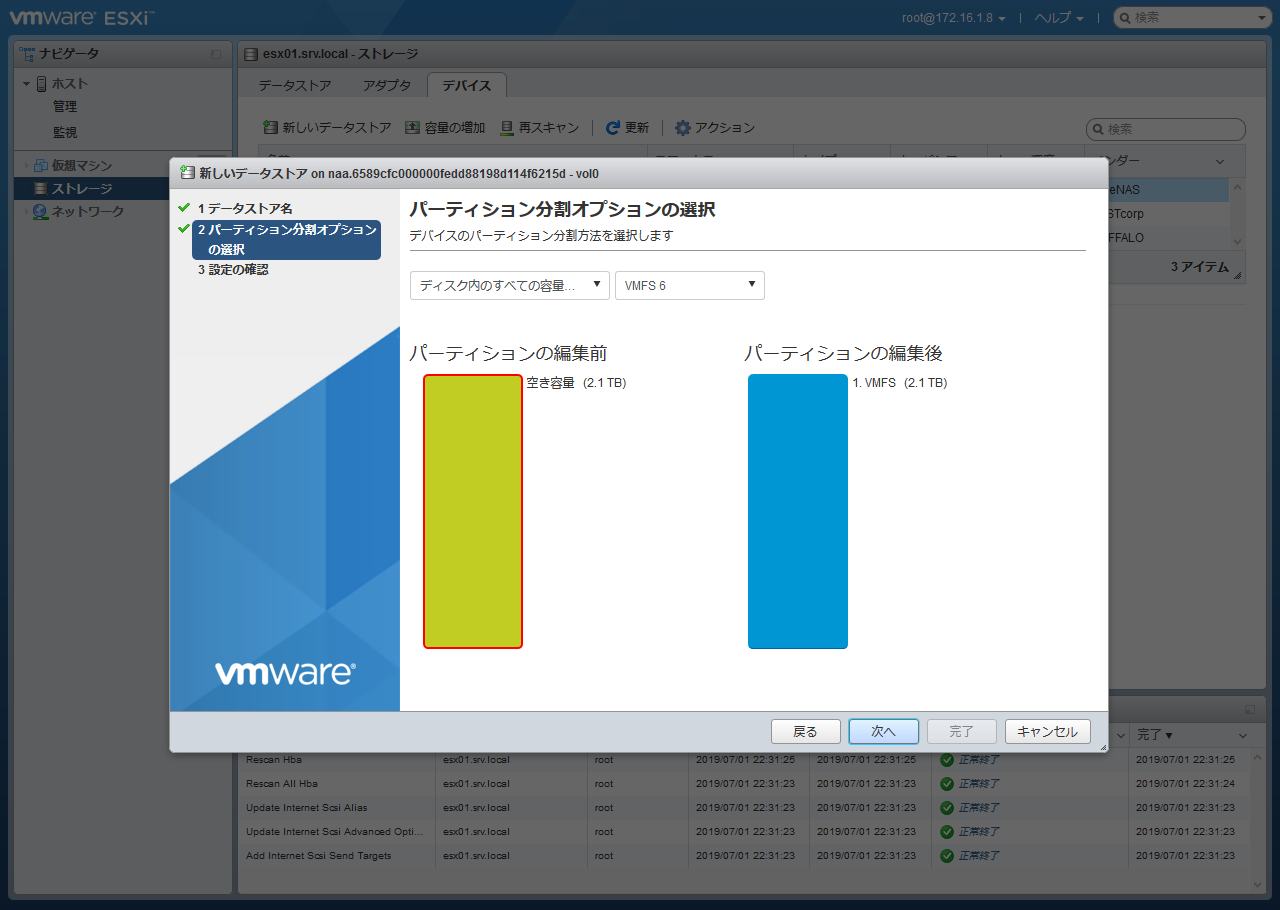Click the host device icon next to ホスト
The width and height of the screenshot is (1280, 910).
point(41,84)
